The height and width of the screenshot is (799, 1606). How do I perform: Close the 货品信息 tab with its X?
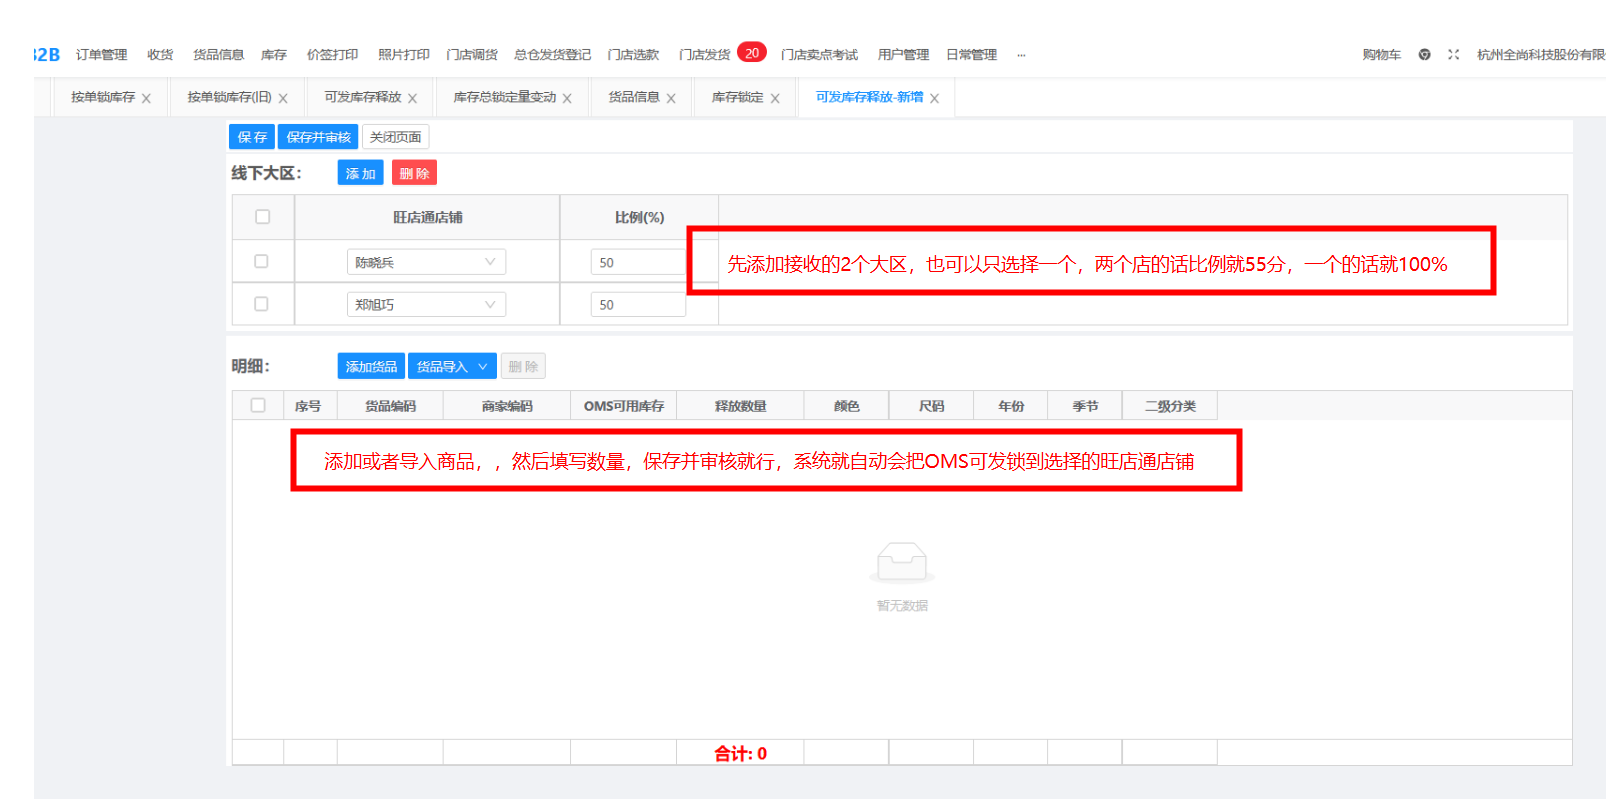pos(671,99)
